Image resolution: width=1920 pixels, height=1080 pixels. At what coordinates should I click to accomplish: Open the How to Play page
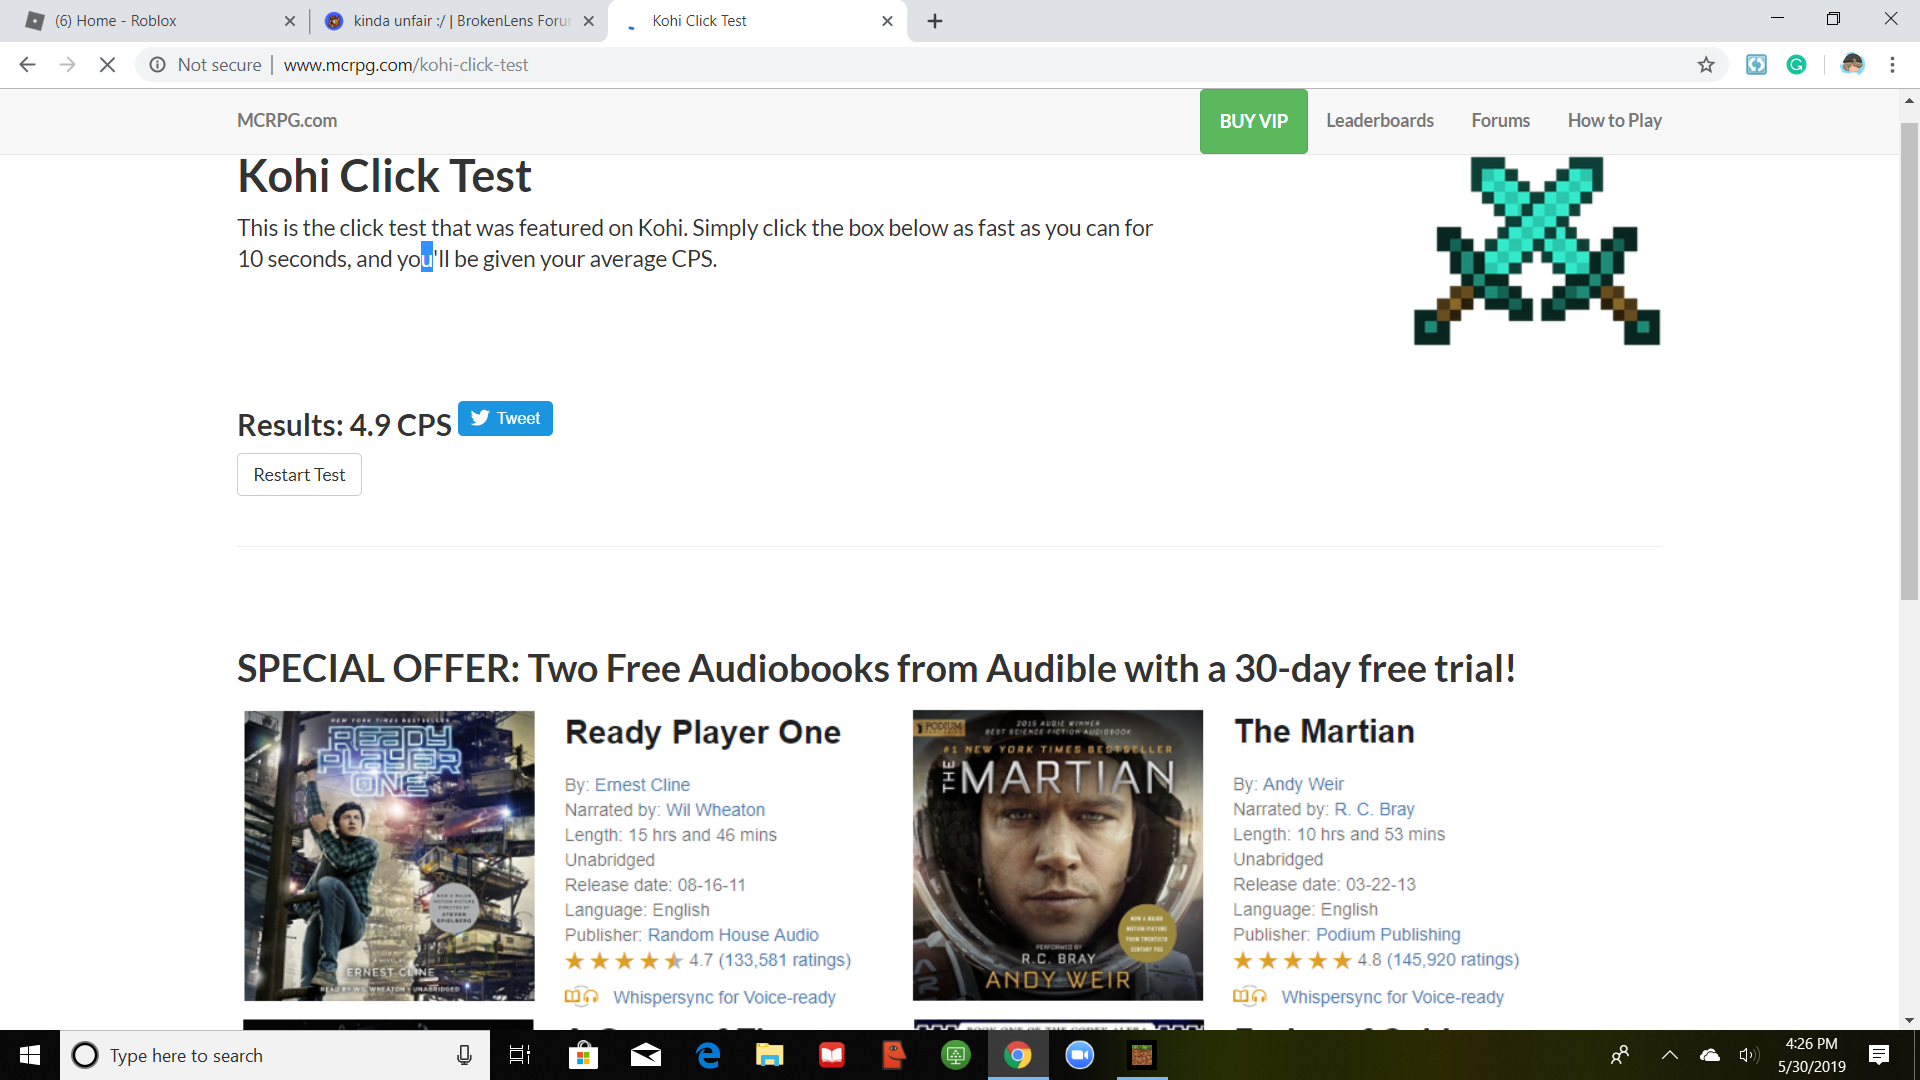1614,121
